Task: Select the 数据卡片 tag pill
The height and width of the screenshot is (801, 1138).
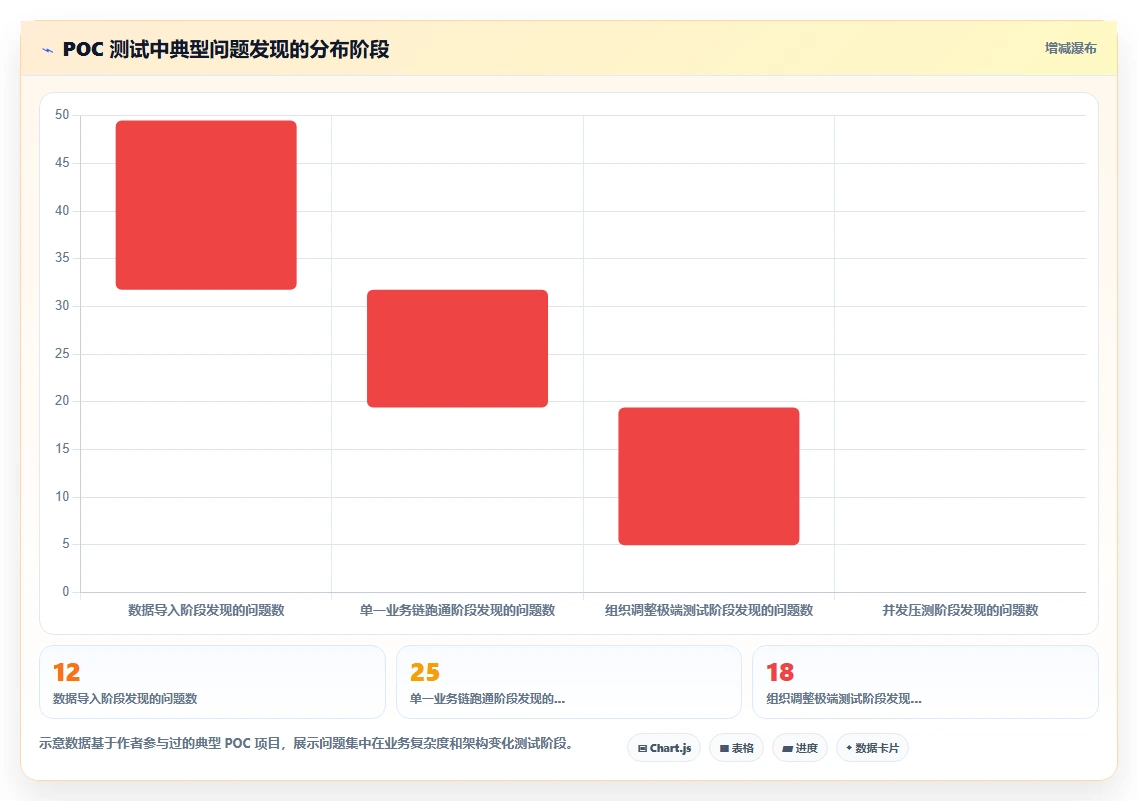Action: [x=872, y=748]
